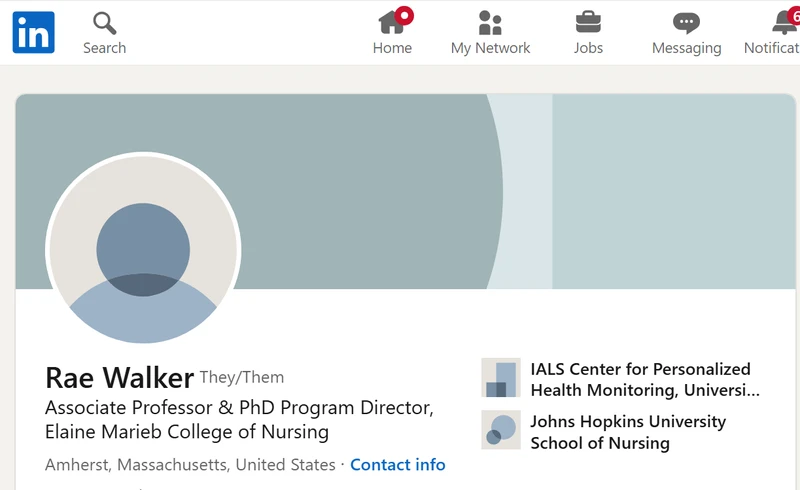Open Johns Hopkins University School of Nursing link

628,432
